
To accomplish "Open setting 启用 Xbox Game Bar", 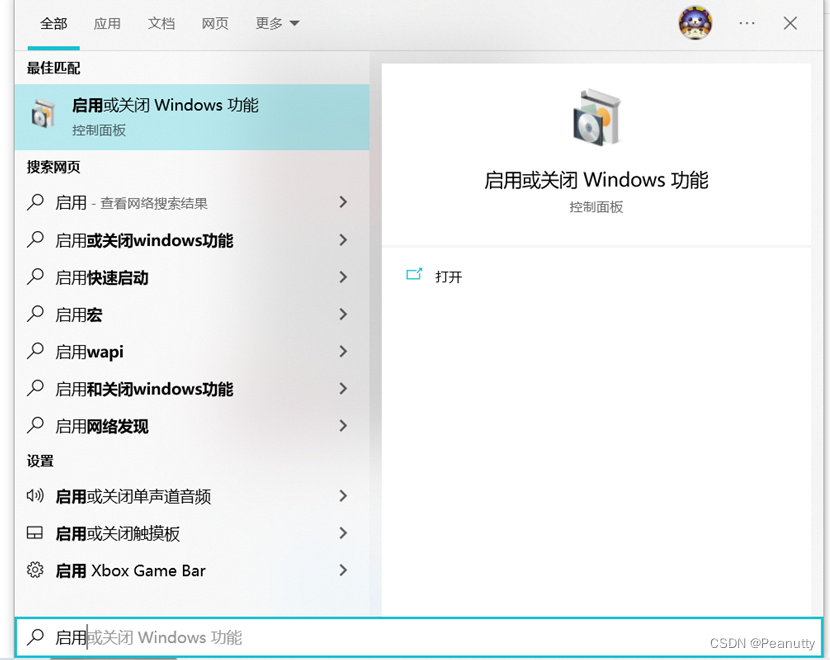I will (x=130, y=571).
